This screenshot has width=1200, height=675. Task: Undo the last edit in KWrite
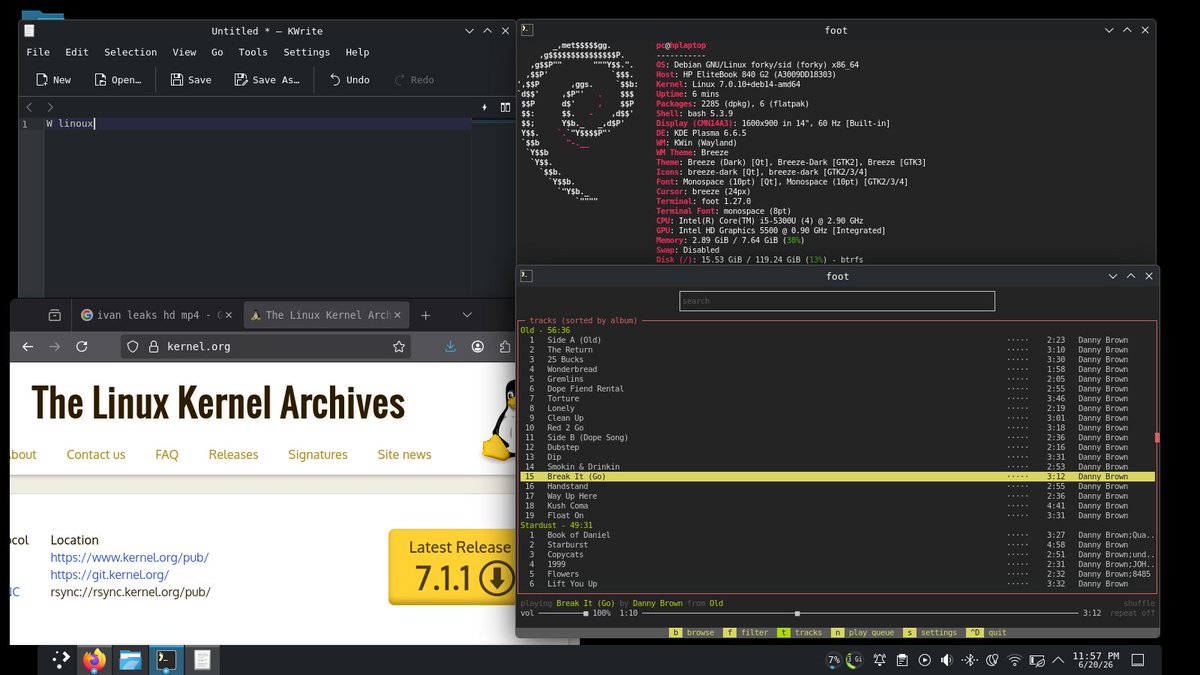pos(348,80)
